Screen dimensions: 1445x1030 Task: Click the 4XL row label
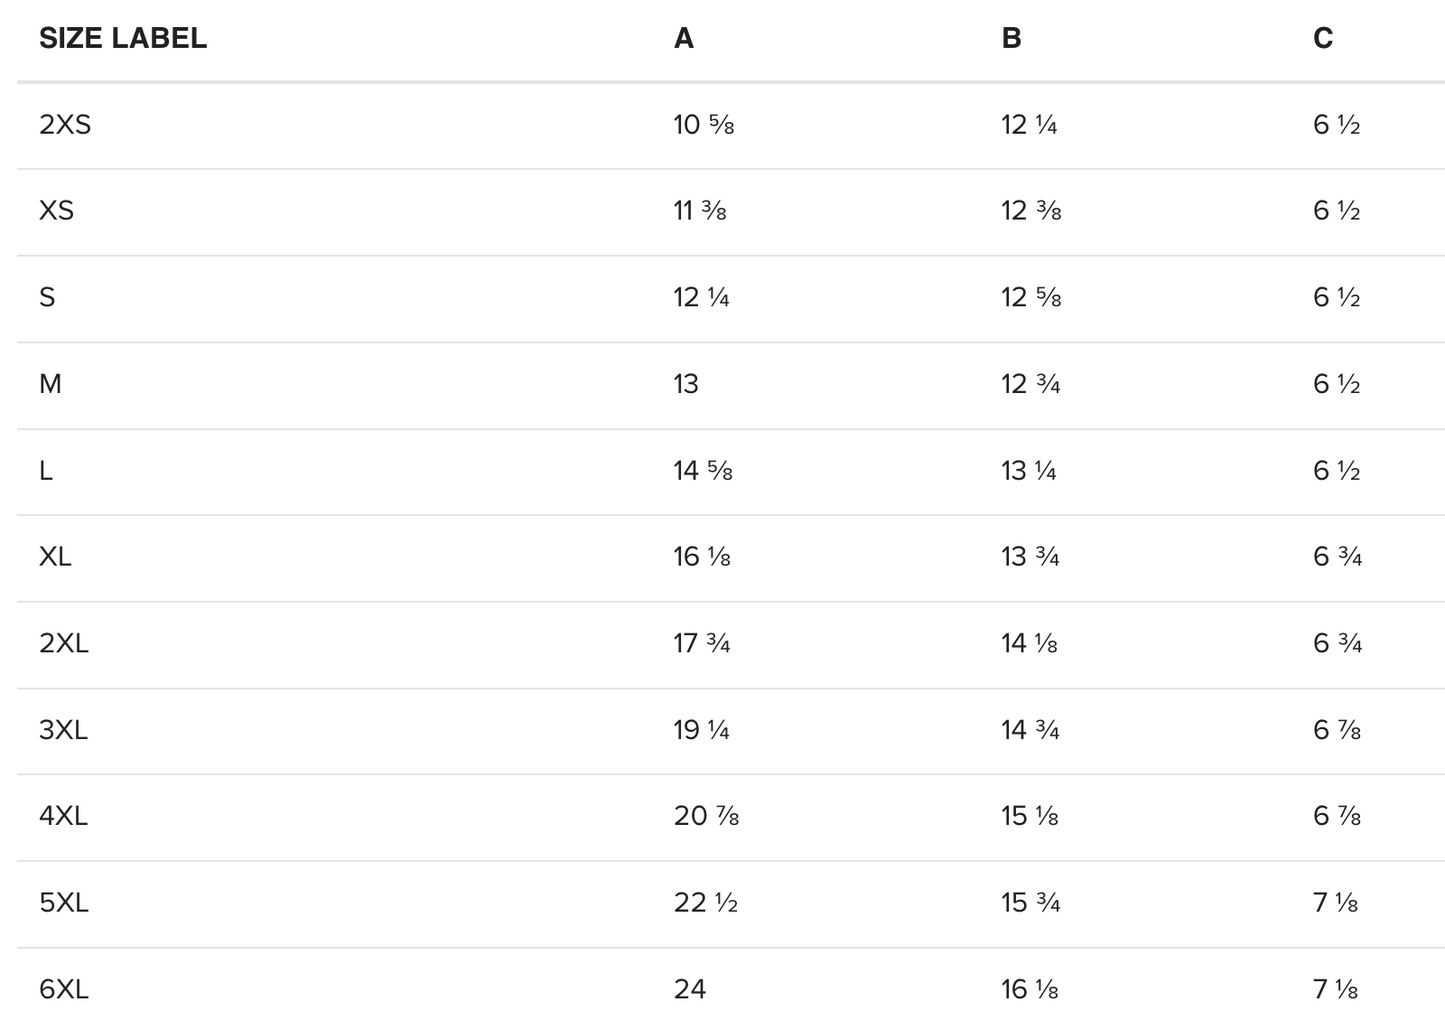coord(64,816)
